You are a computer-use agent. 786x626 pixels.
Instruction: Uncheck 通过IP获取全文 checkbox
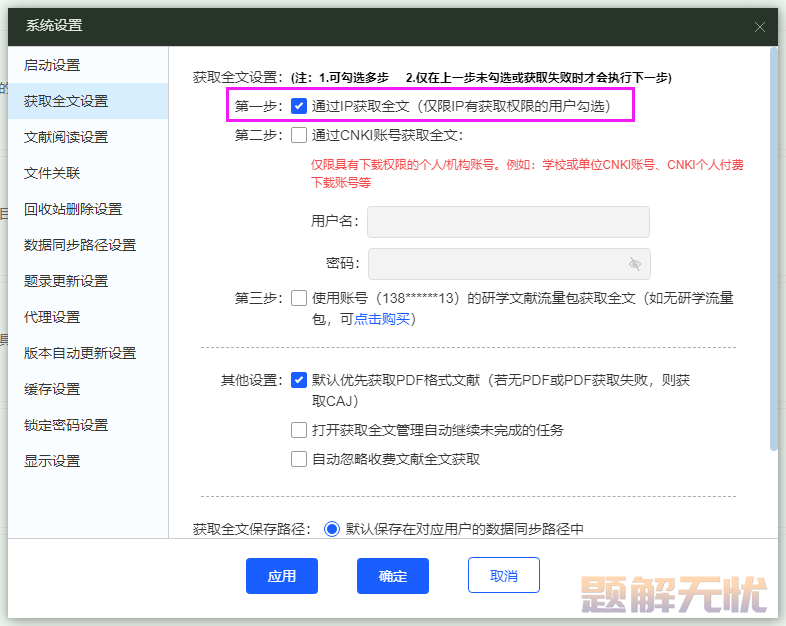[x=299, y=106]
